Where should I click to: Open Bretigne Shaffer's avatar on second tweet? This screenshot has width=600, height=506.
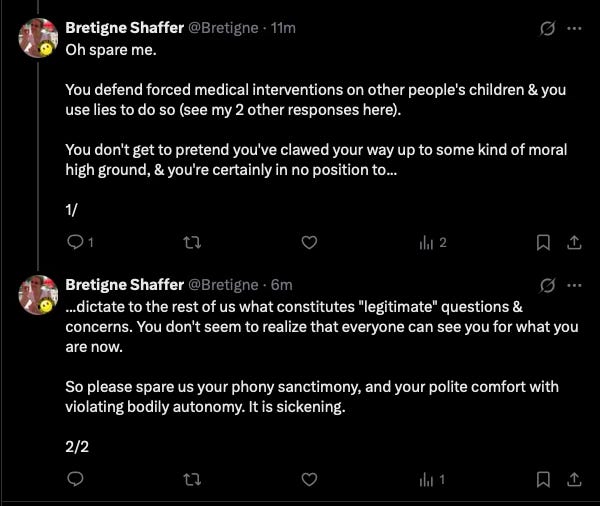38,295
